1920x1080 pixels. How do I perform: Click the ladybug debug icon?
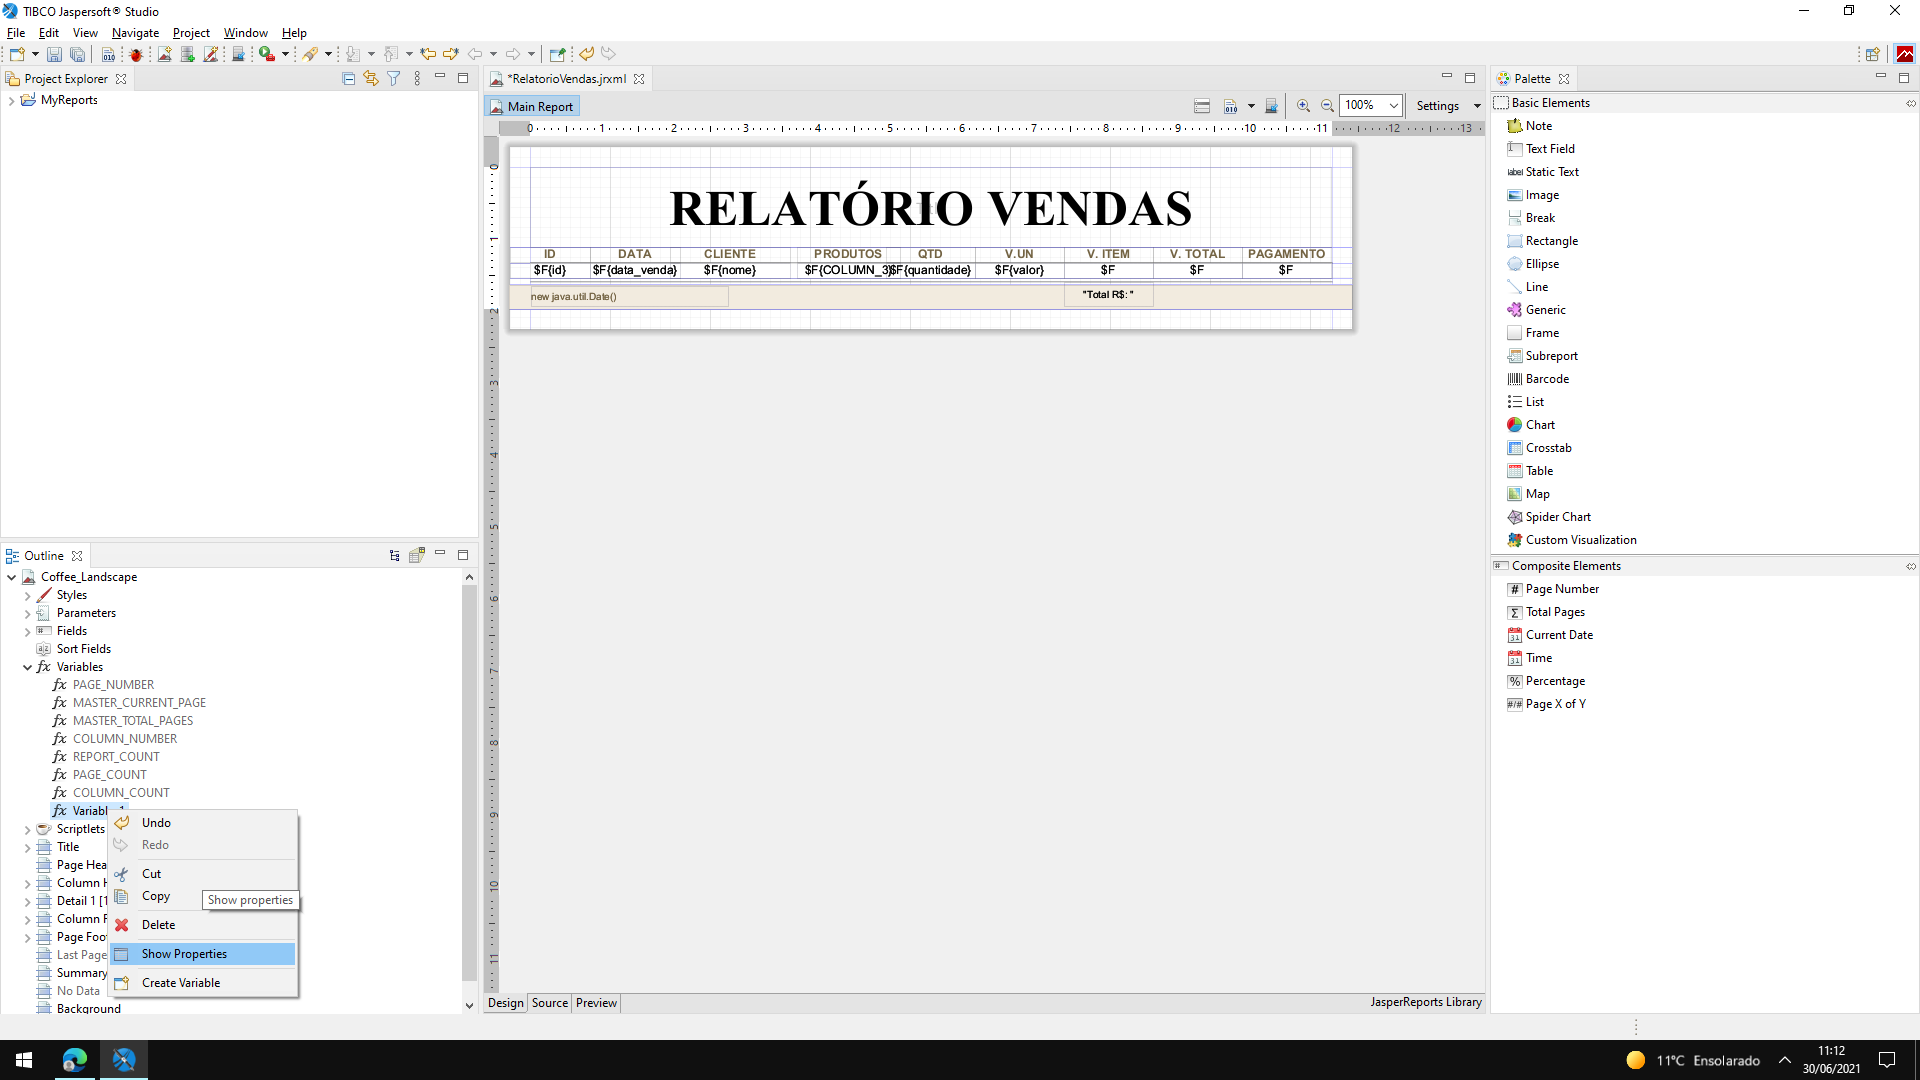tap(136, 54)
